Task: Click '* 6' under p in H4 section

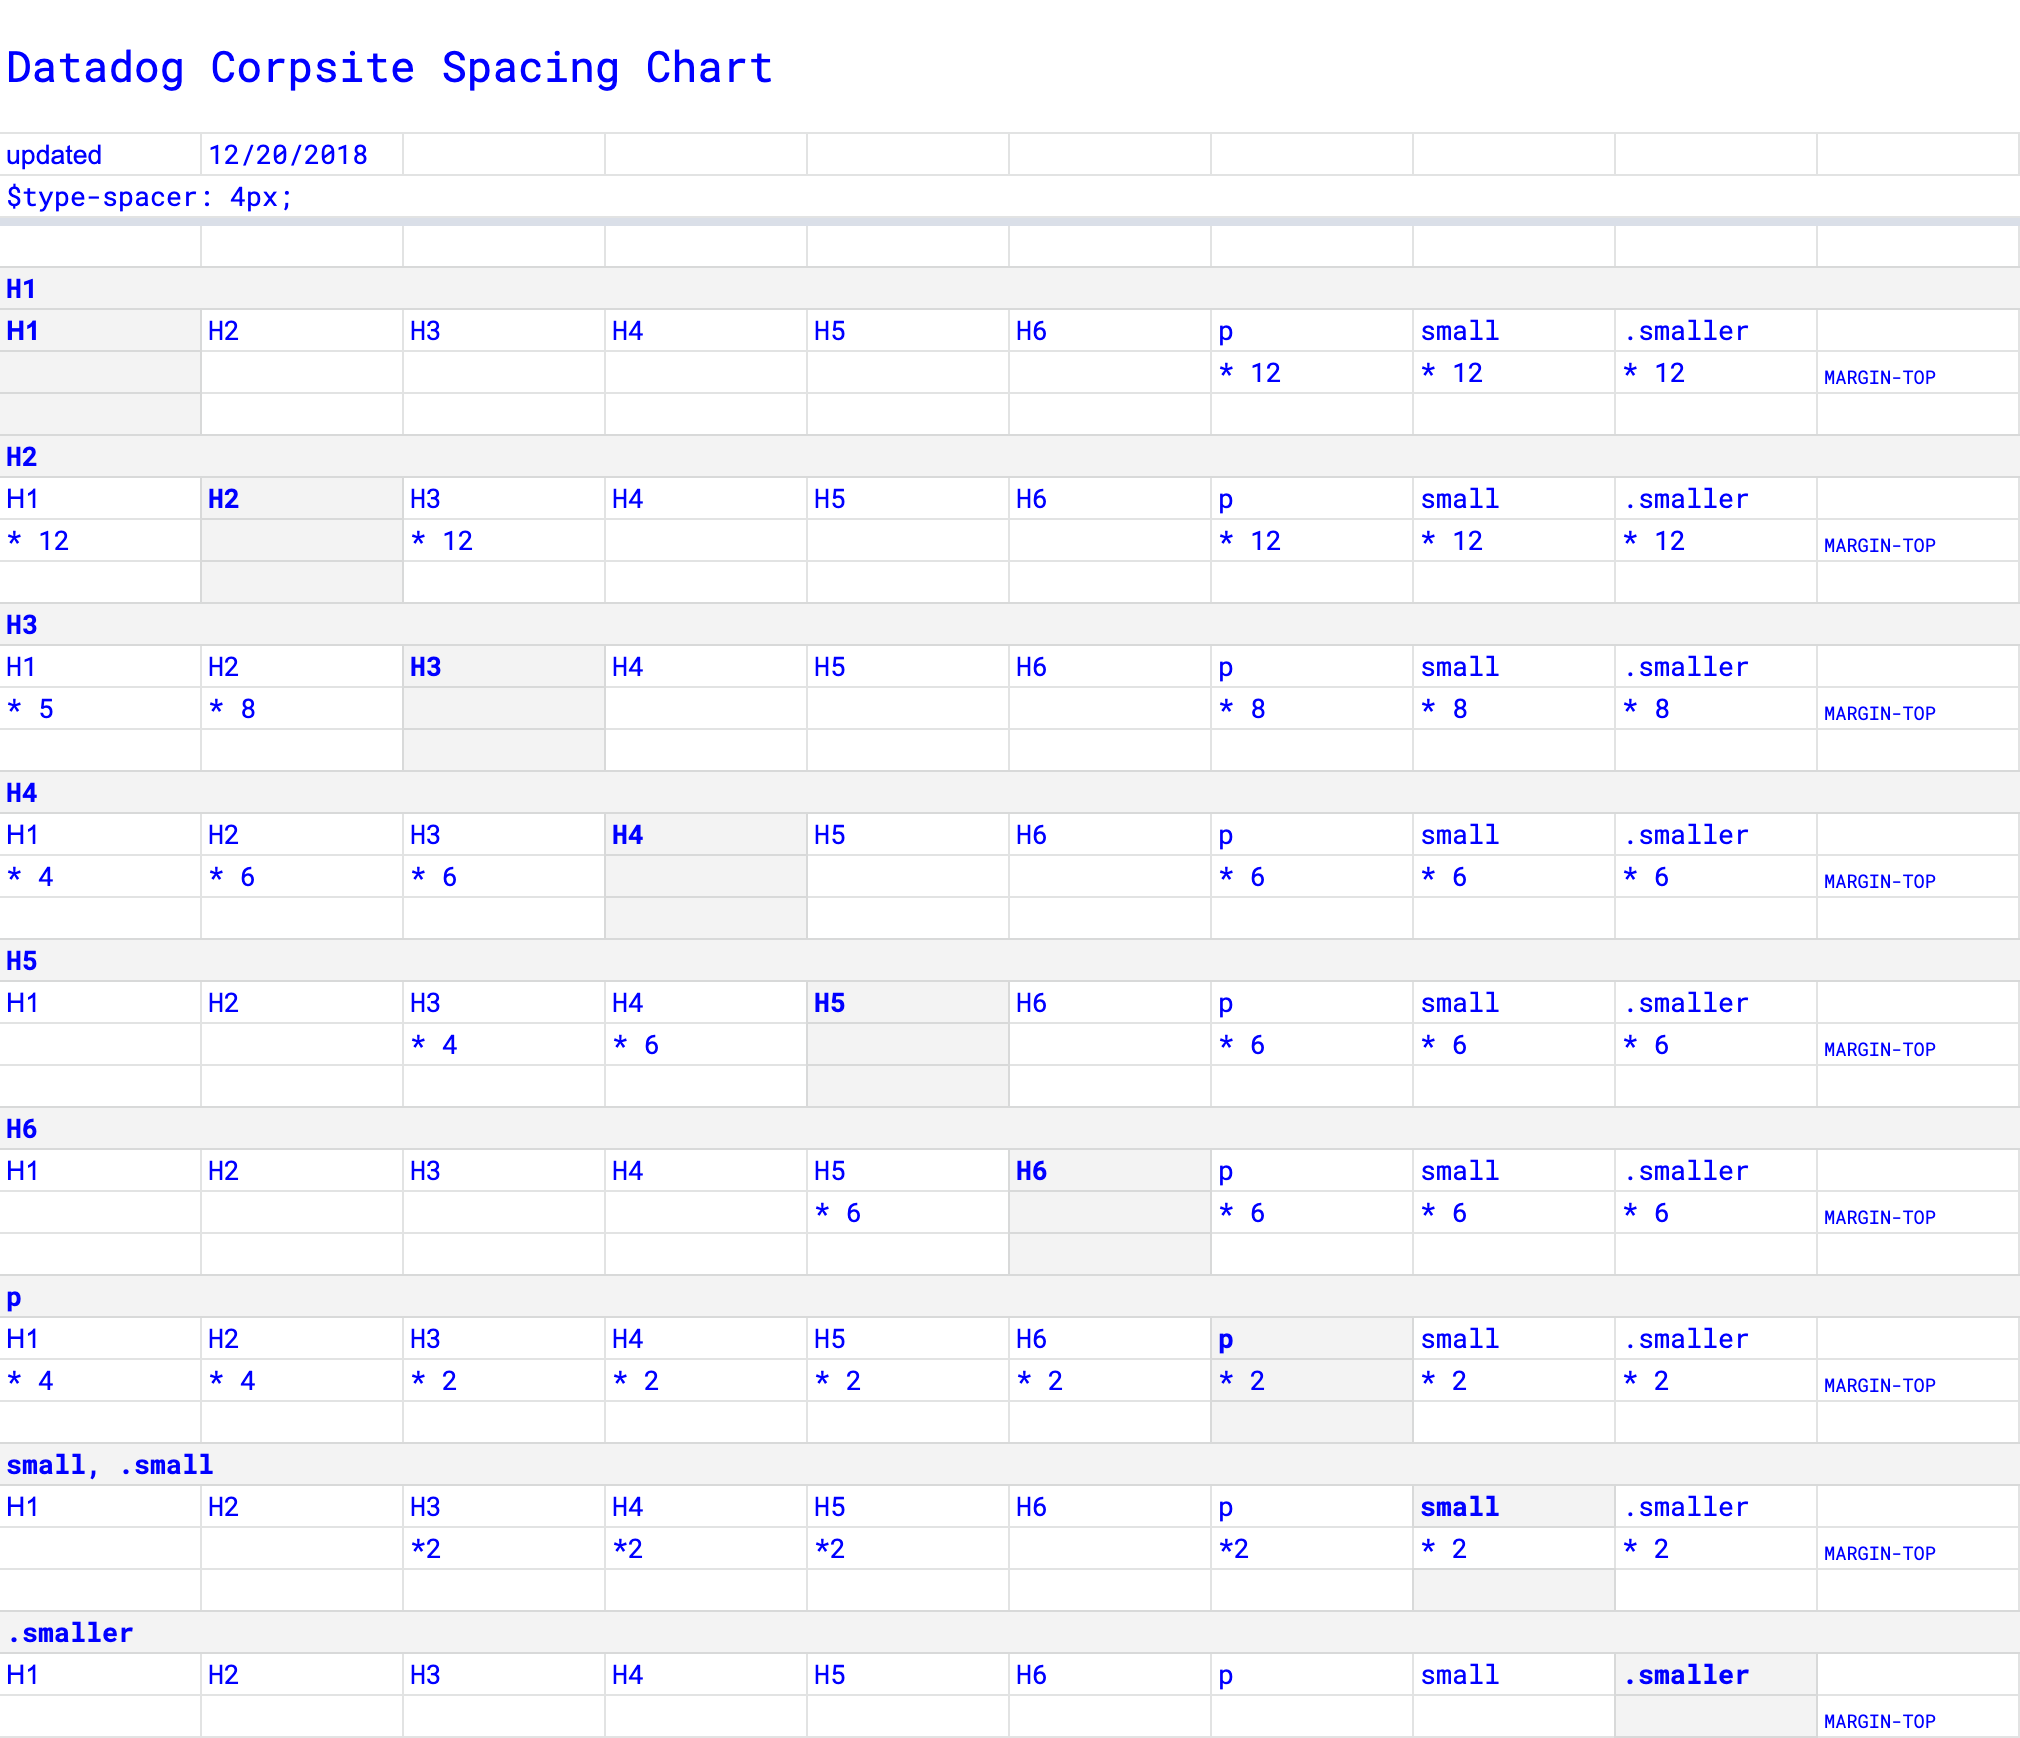Action: 1312,877
